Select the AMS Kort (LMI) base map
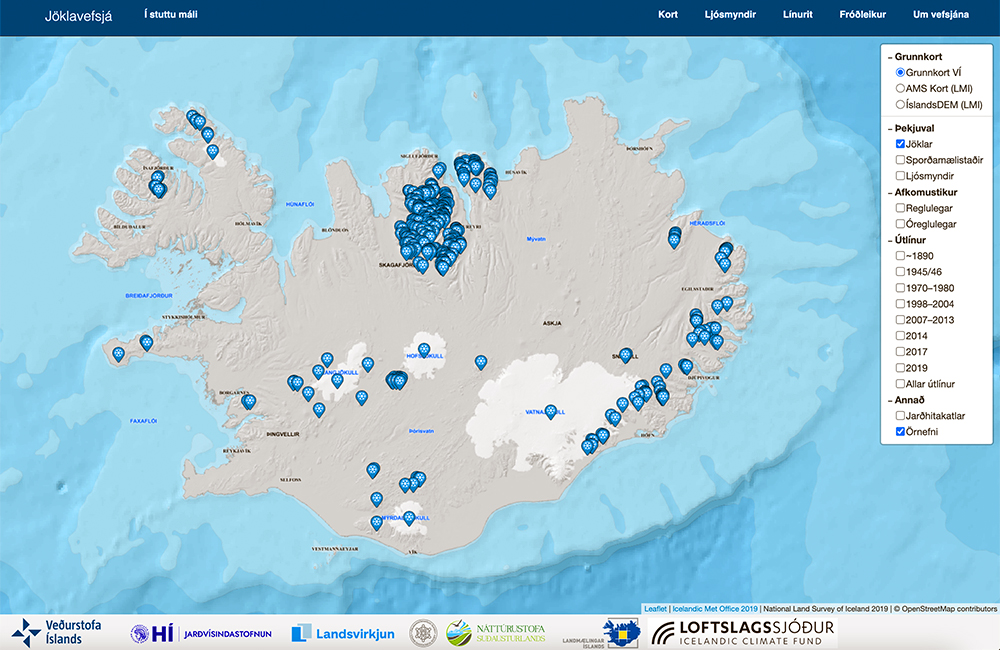1000x650 pixels. 900,89
